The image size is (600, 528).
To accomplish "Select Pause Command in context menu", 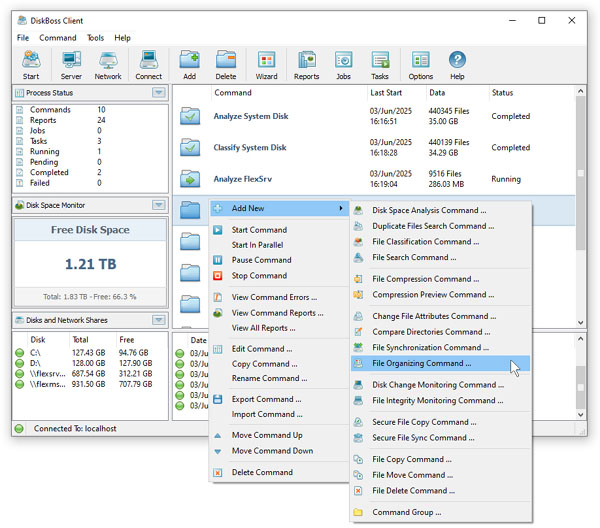I will [x=279, y=260].
